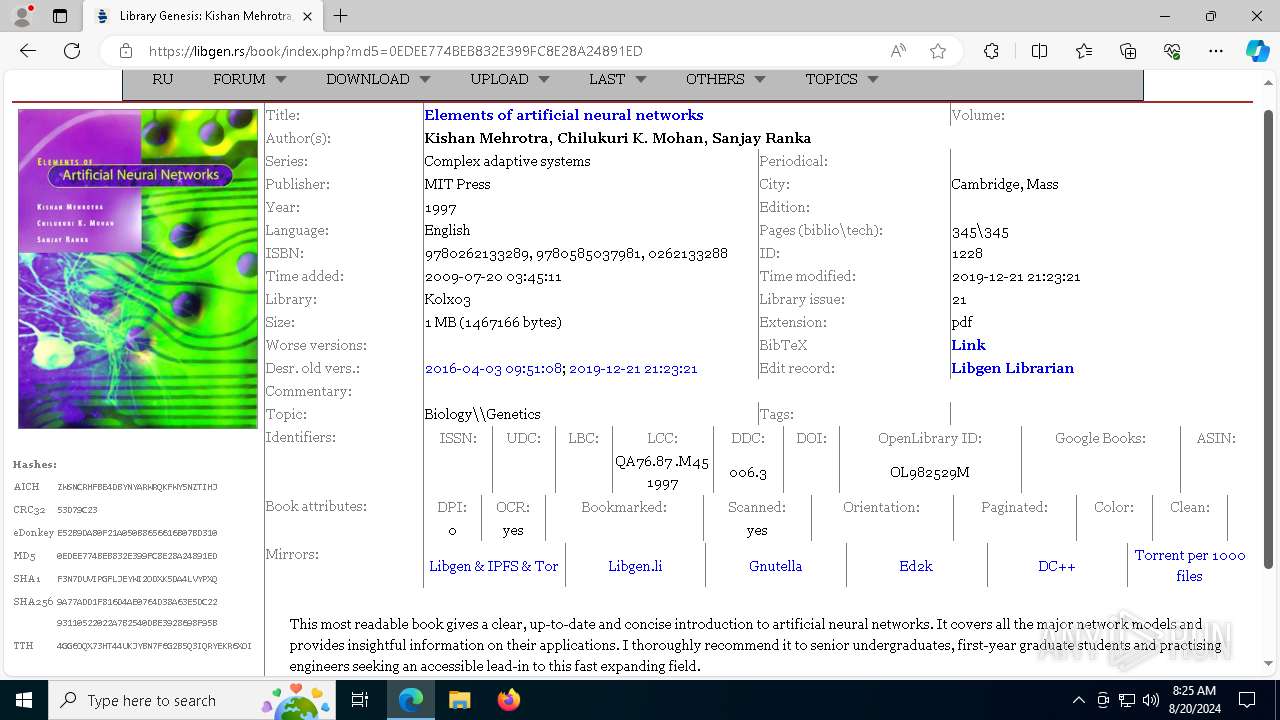
Task: Open BibTeX Link
Action: (968, 345)
